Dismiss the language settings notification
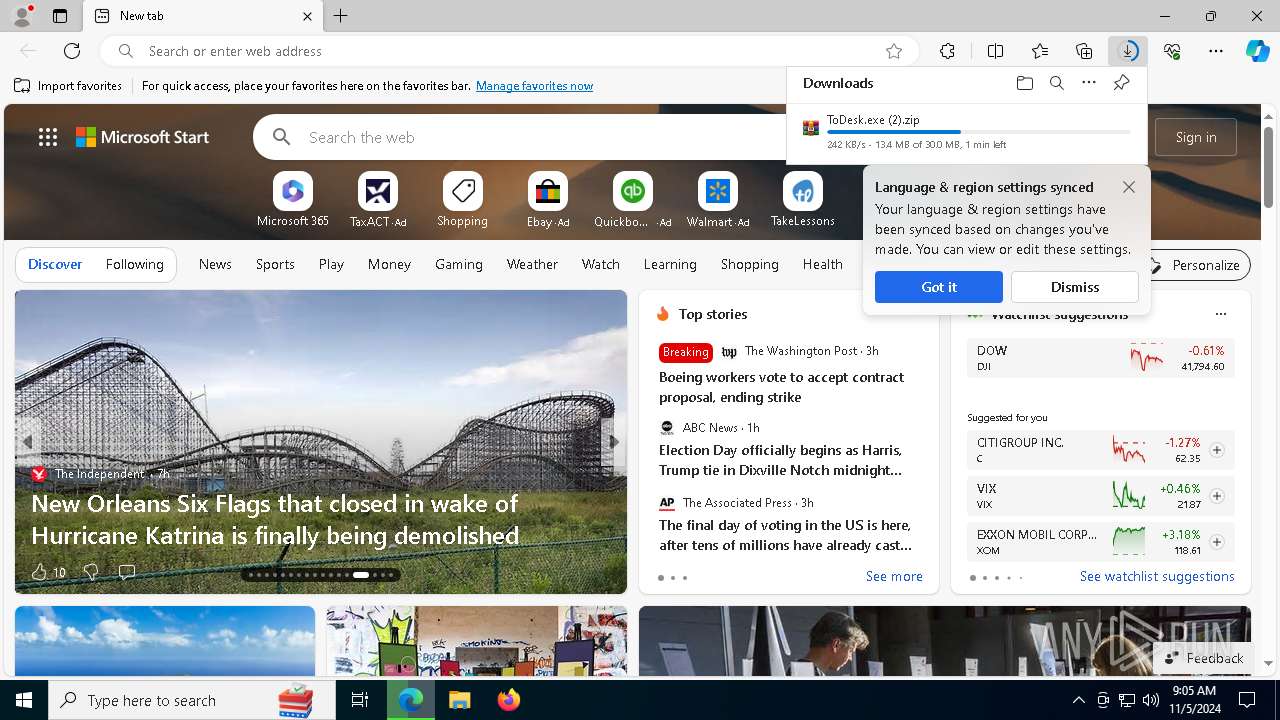Screen dimensions: 1280x720 pyautogui.click(x=1075, y=287)
